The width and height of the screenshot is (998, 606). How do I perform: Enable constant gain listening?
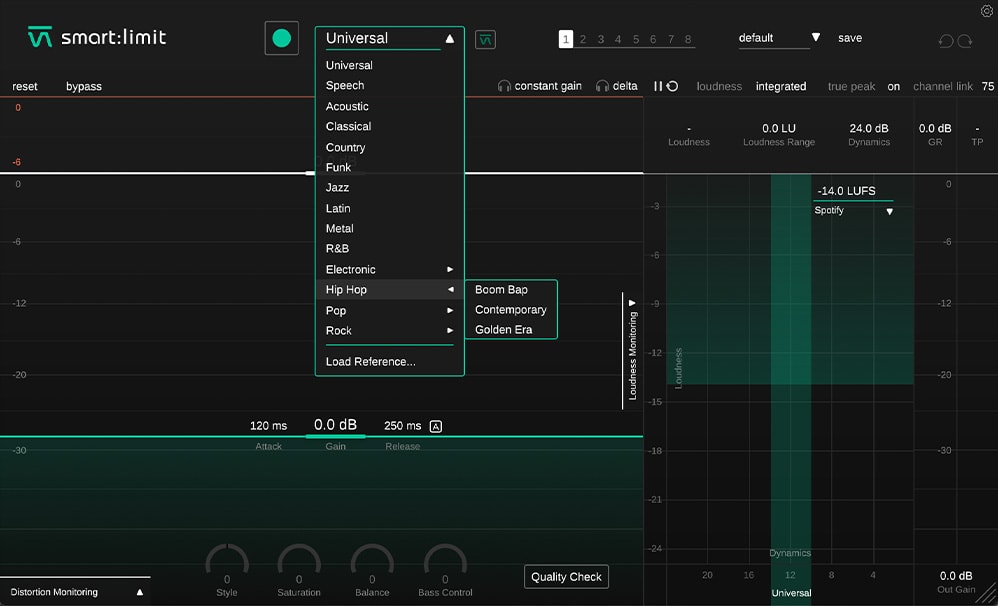point(539,86)
